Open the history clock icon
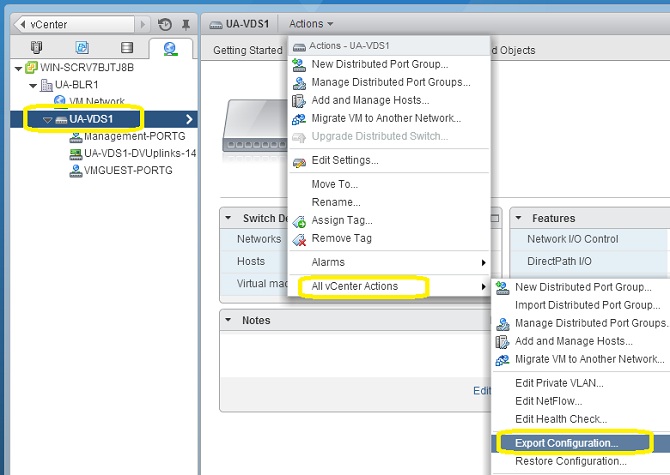 165,24
